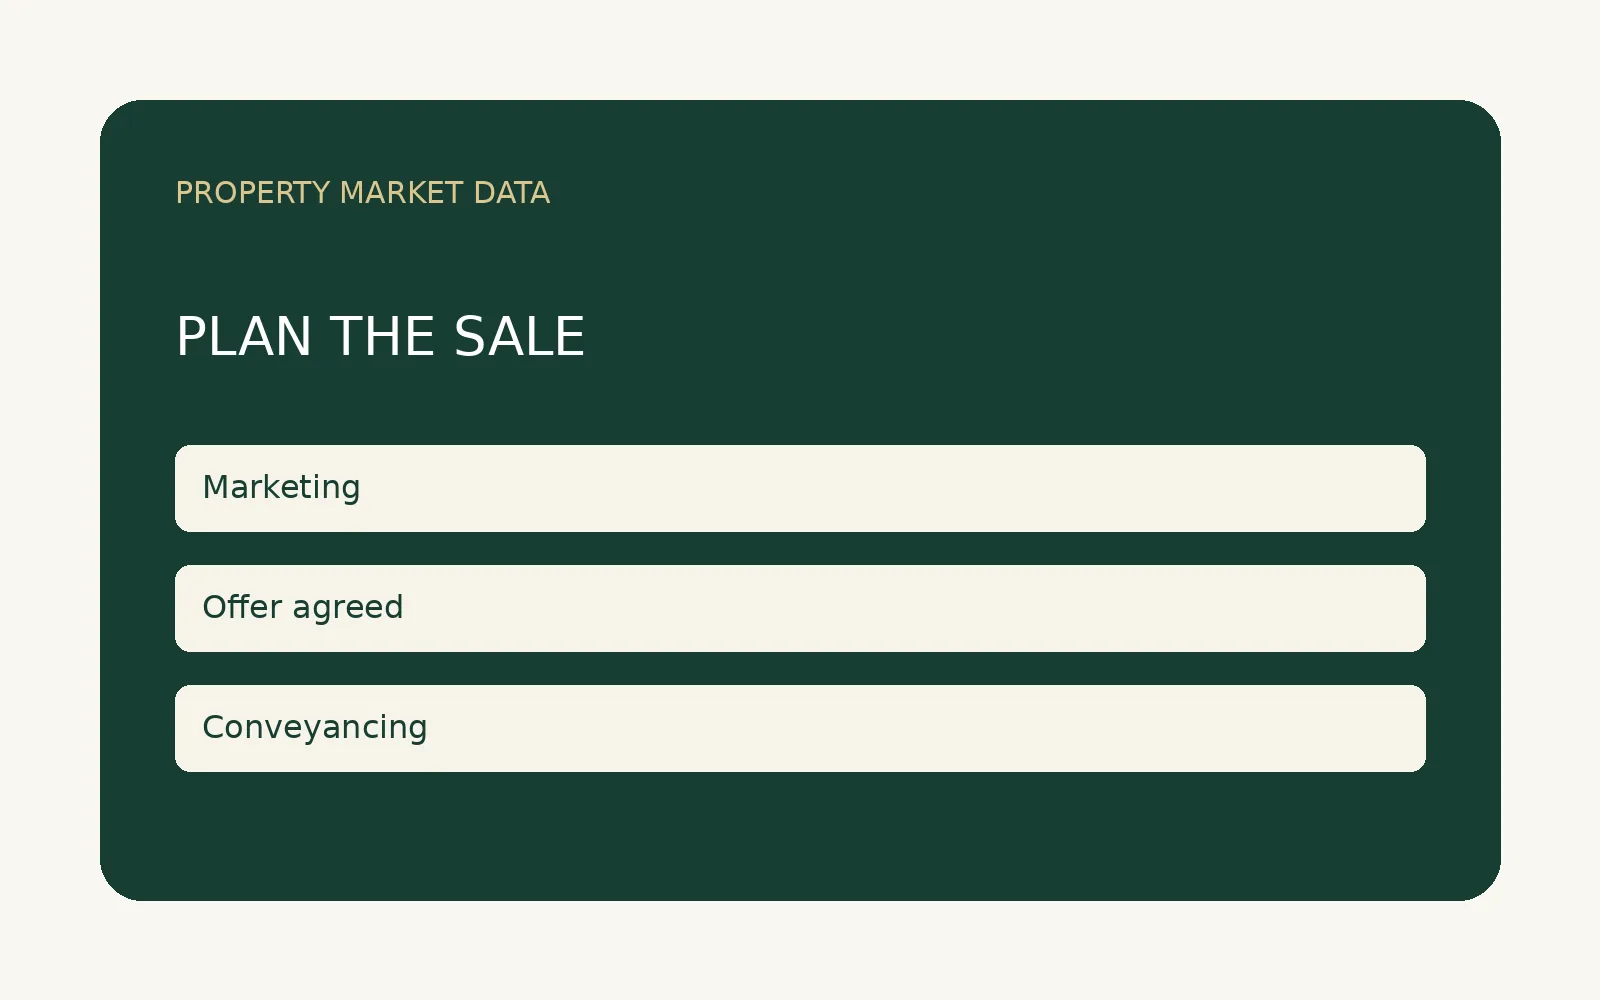1600x1000 pixels.
Task: Click the gold PROPERTY MARKET DATA eyebrow text
Action: click(x=363, y=193)
